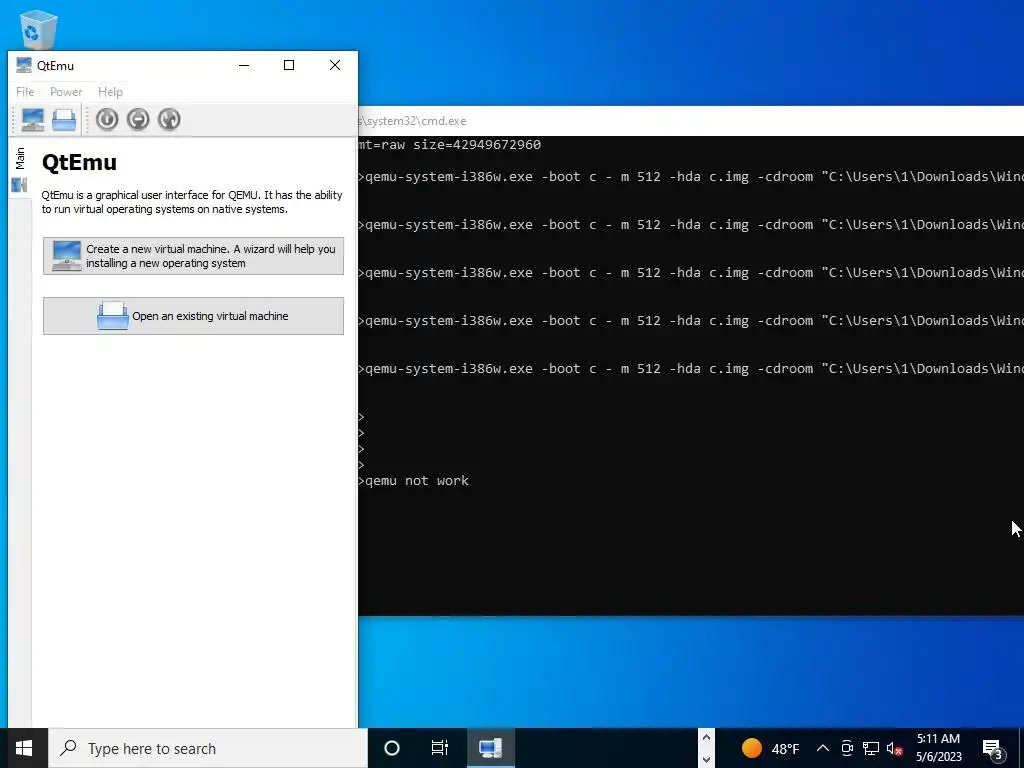Click the taskbar up scroll arrow
The width and height of the screenshot is (1024, 768).
tap(706, 738)
